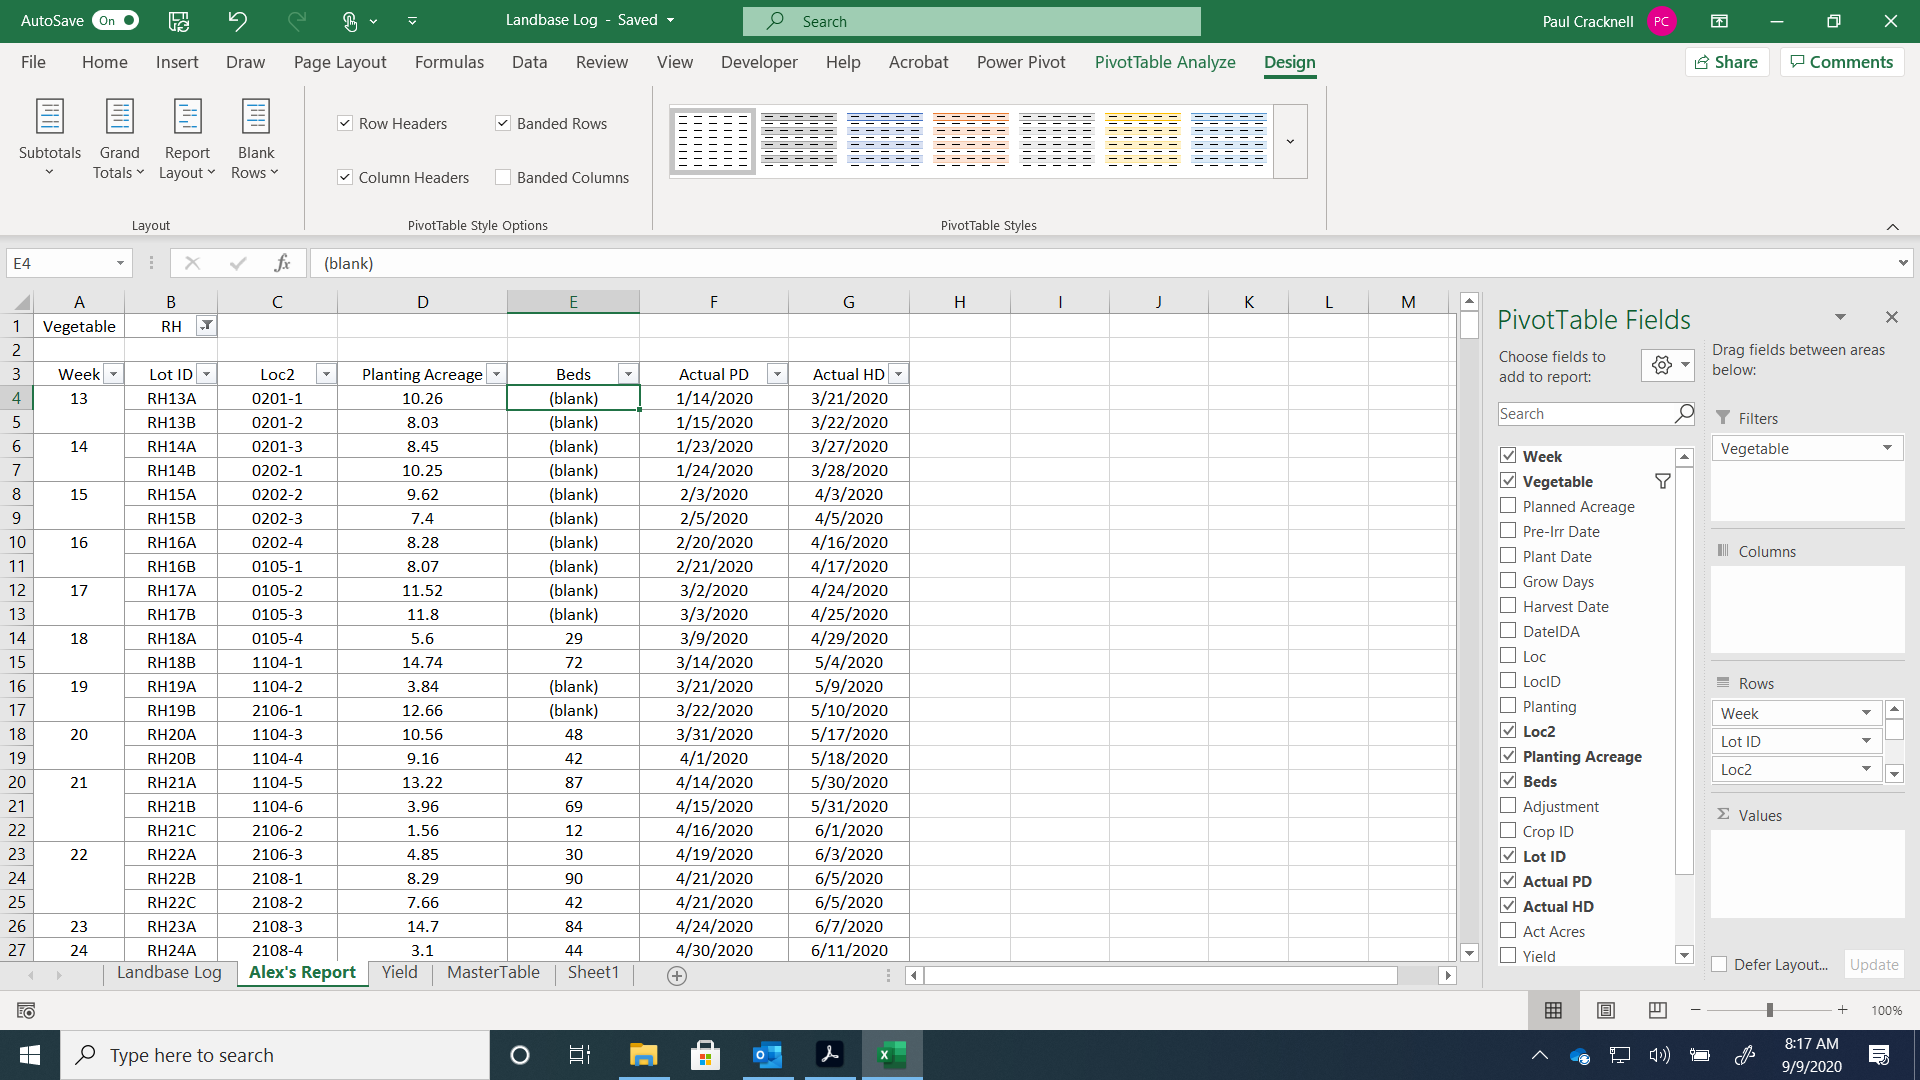
Task: Open the Report Layout menu
Action: pos(187,140)
